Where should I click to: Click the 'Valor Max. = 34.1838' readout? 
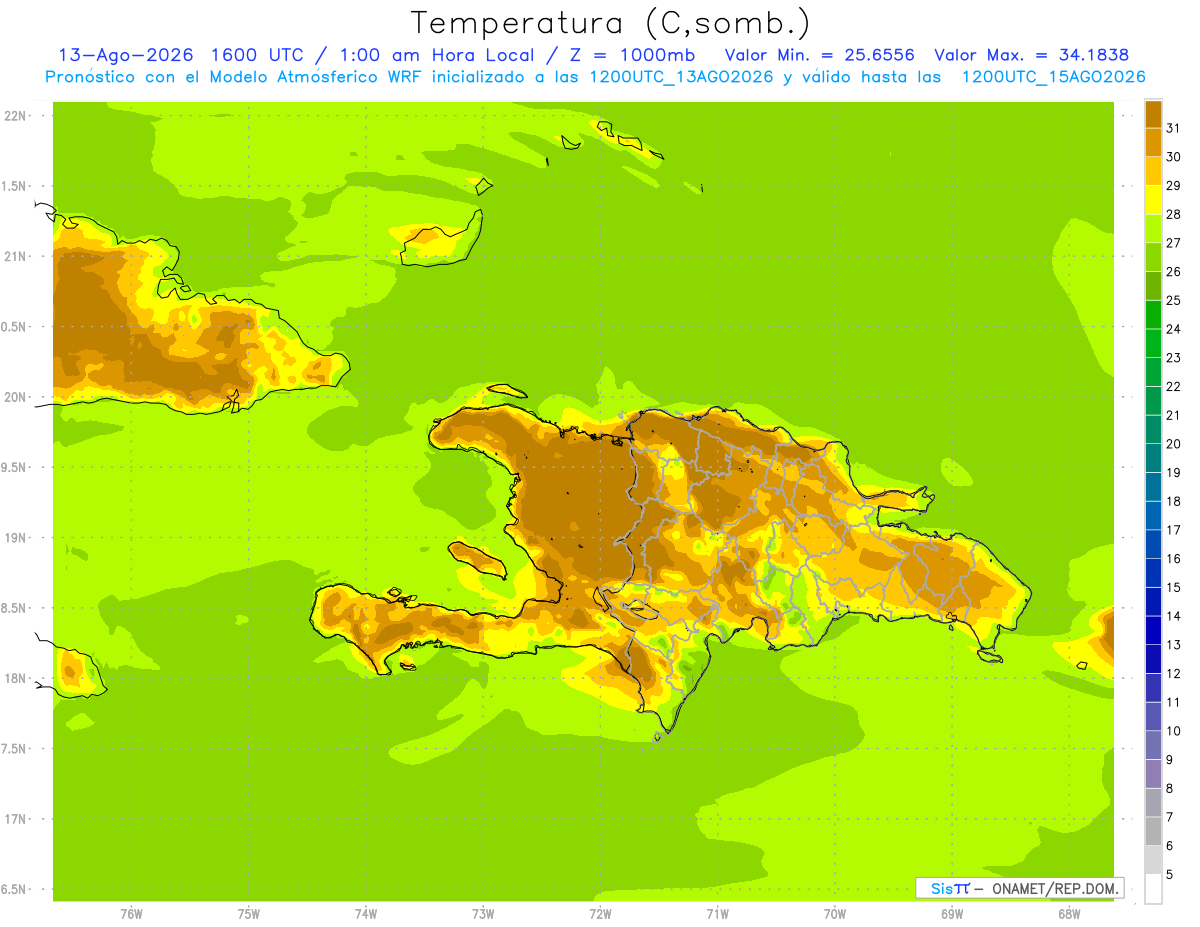(1031, 55)
